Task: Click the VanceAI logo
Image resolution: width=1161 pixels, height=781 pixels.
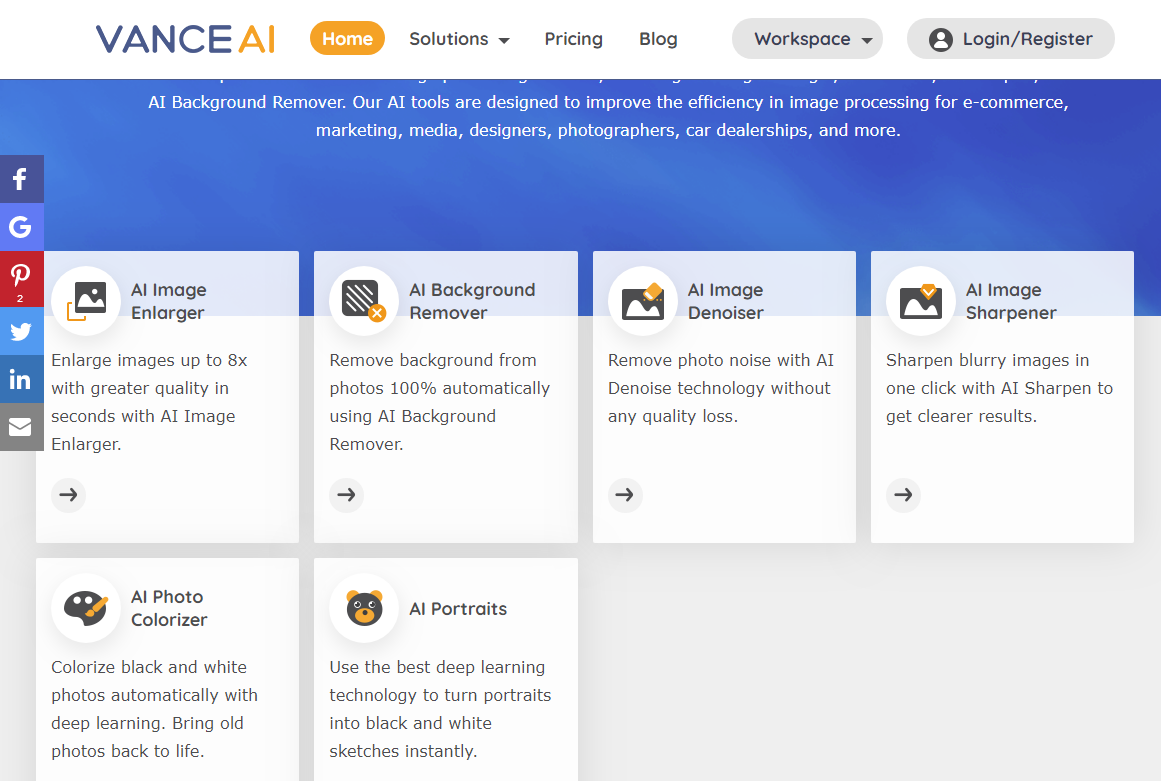Action: [x=185, y=38]
